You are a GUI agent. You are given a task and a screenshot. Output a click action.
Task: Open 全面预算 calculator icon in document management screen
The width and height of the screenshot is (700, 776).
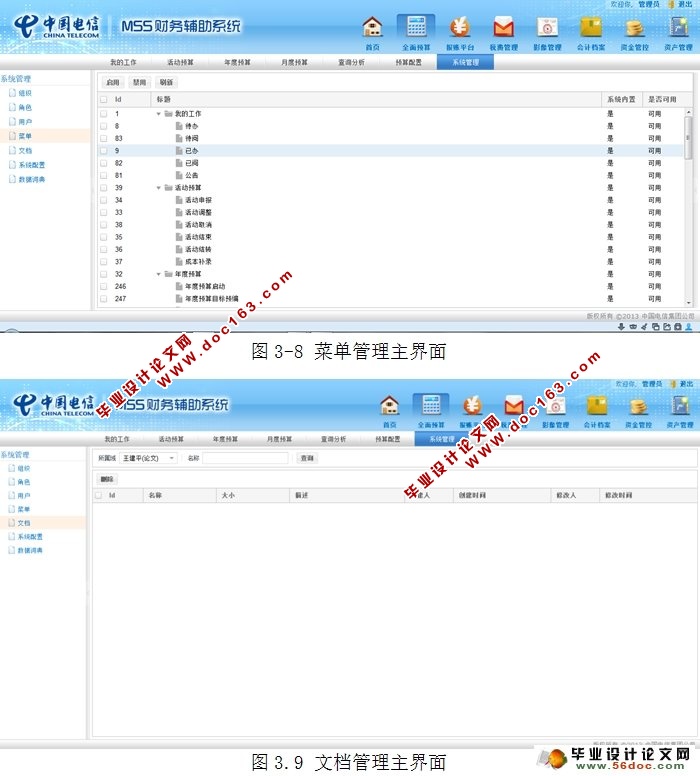[x=431, y=404]
